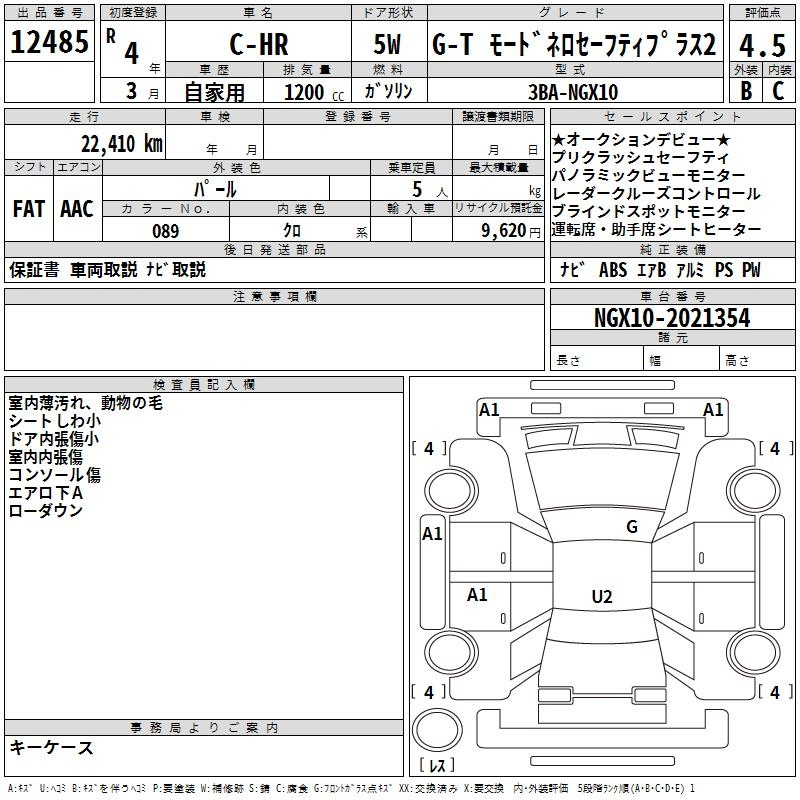Click the inspector note "室内内張傷"

coord(45,457)
